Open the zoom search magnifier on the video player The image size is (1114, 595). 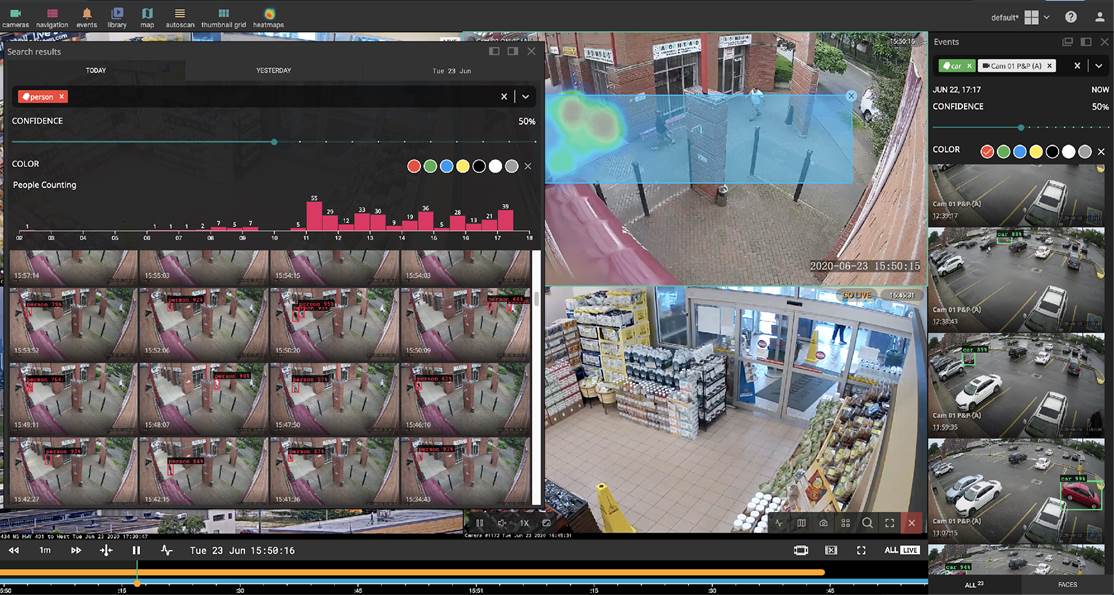(x=866, y=522)
